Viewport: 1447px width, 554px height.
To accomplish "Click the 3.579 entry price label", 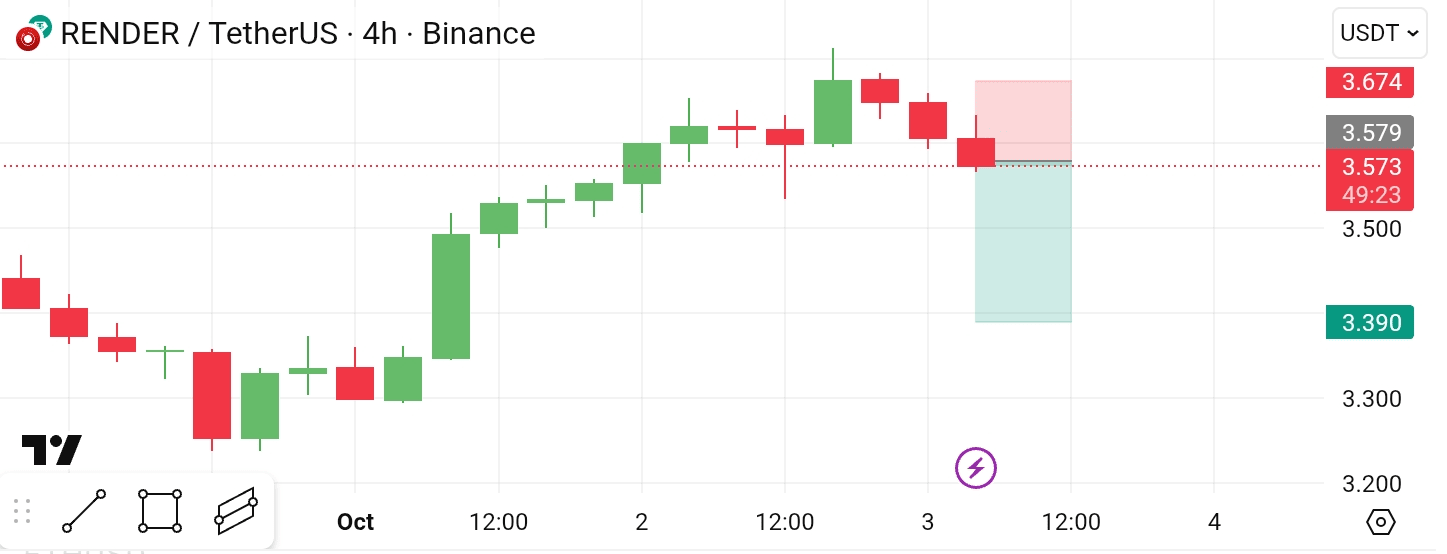I will pos(1370,132).
